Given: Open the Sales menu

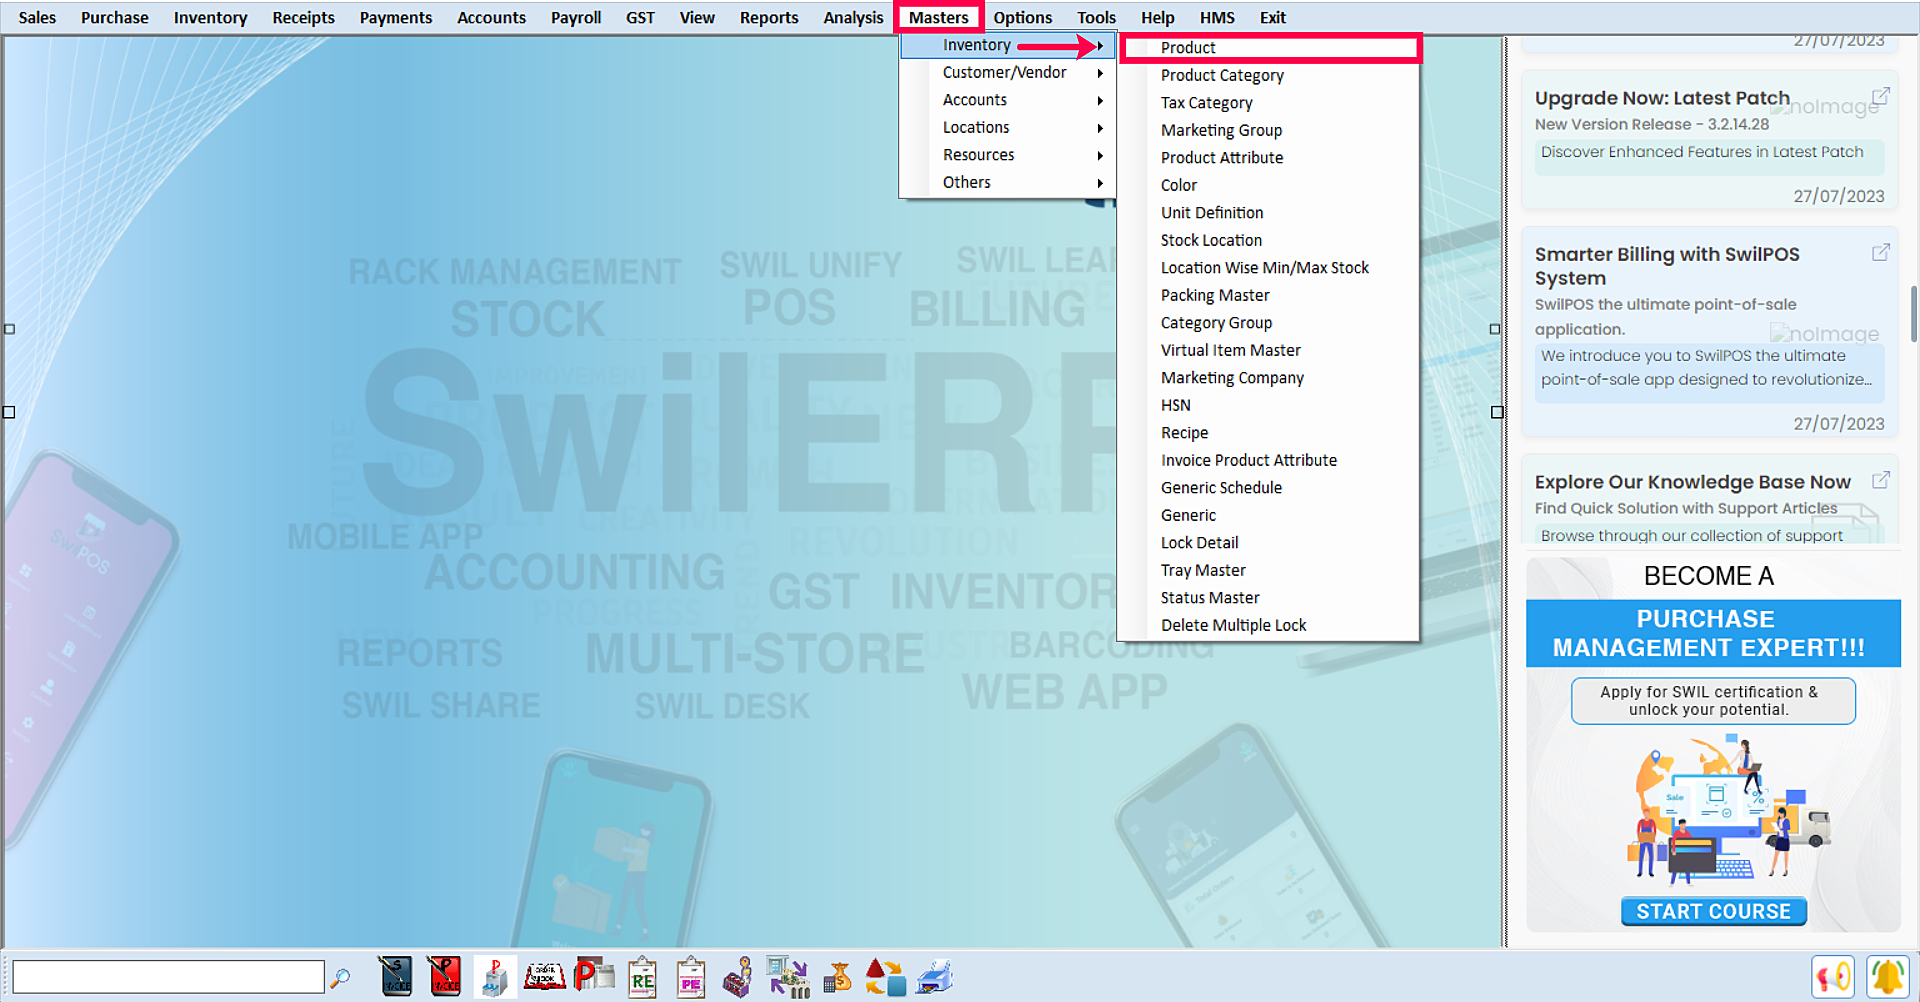Looking at the screenshot, I should tap(37, 17).
